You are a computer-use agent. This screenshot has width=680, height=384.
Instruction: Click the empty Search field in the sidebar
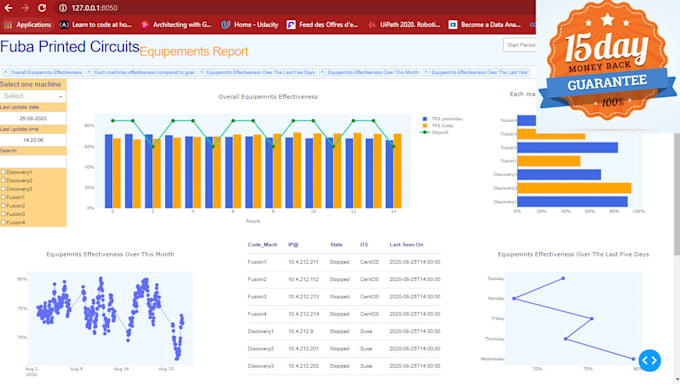click(33, 161)
